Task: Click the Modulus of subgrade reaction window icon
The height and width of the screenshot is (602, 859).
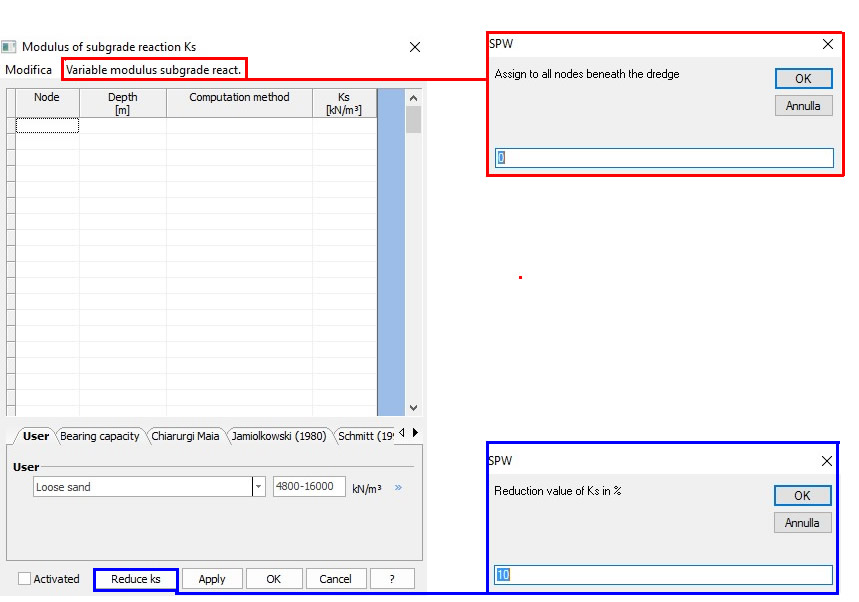Action: pos(9,47)
